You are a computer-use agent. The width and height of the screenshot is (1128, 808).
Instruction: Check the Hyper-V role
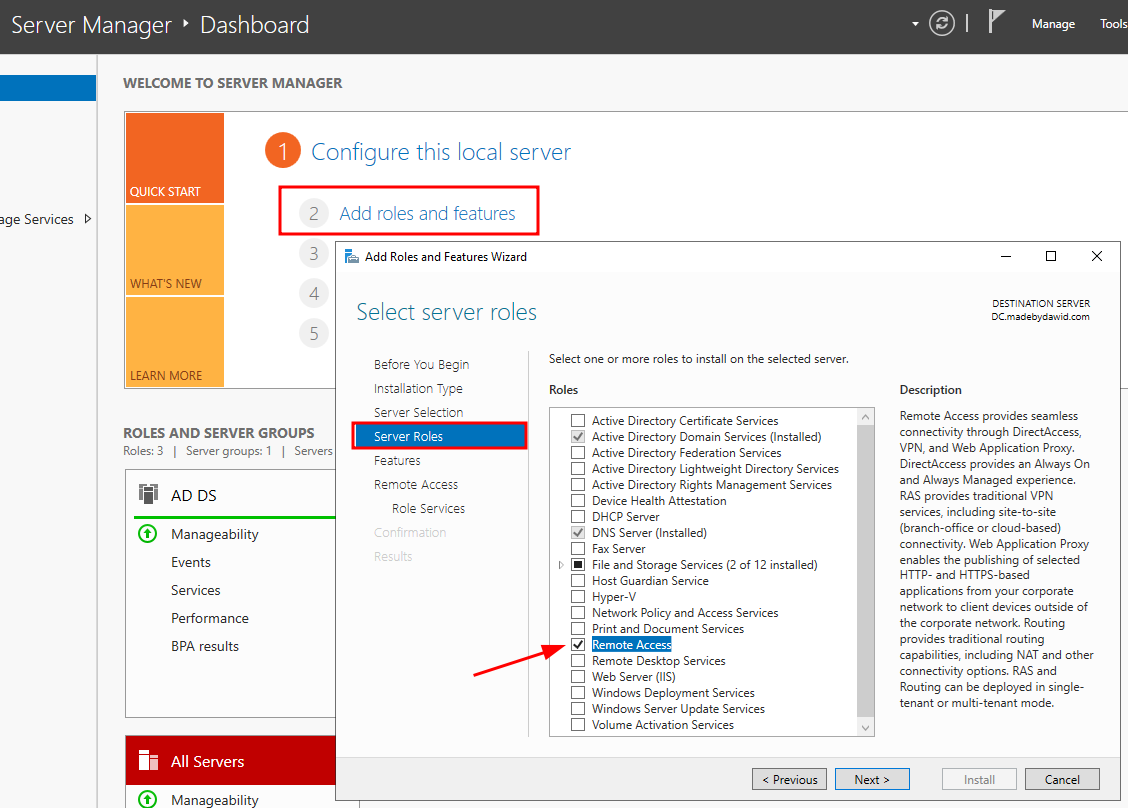click(578, 596)
